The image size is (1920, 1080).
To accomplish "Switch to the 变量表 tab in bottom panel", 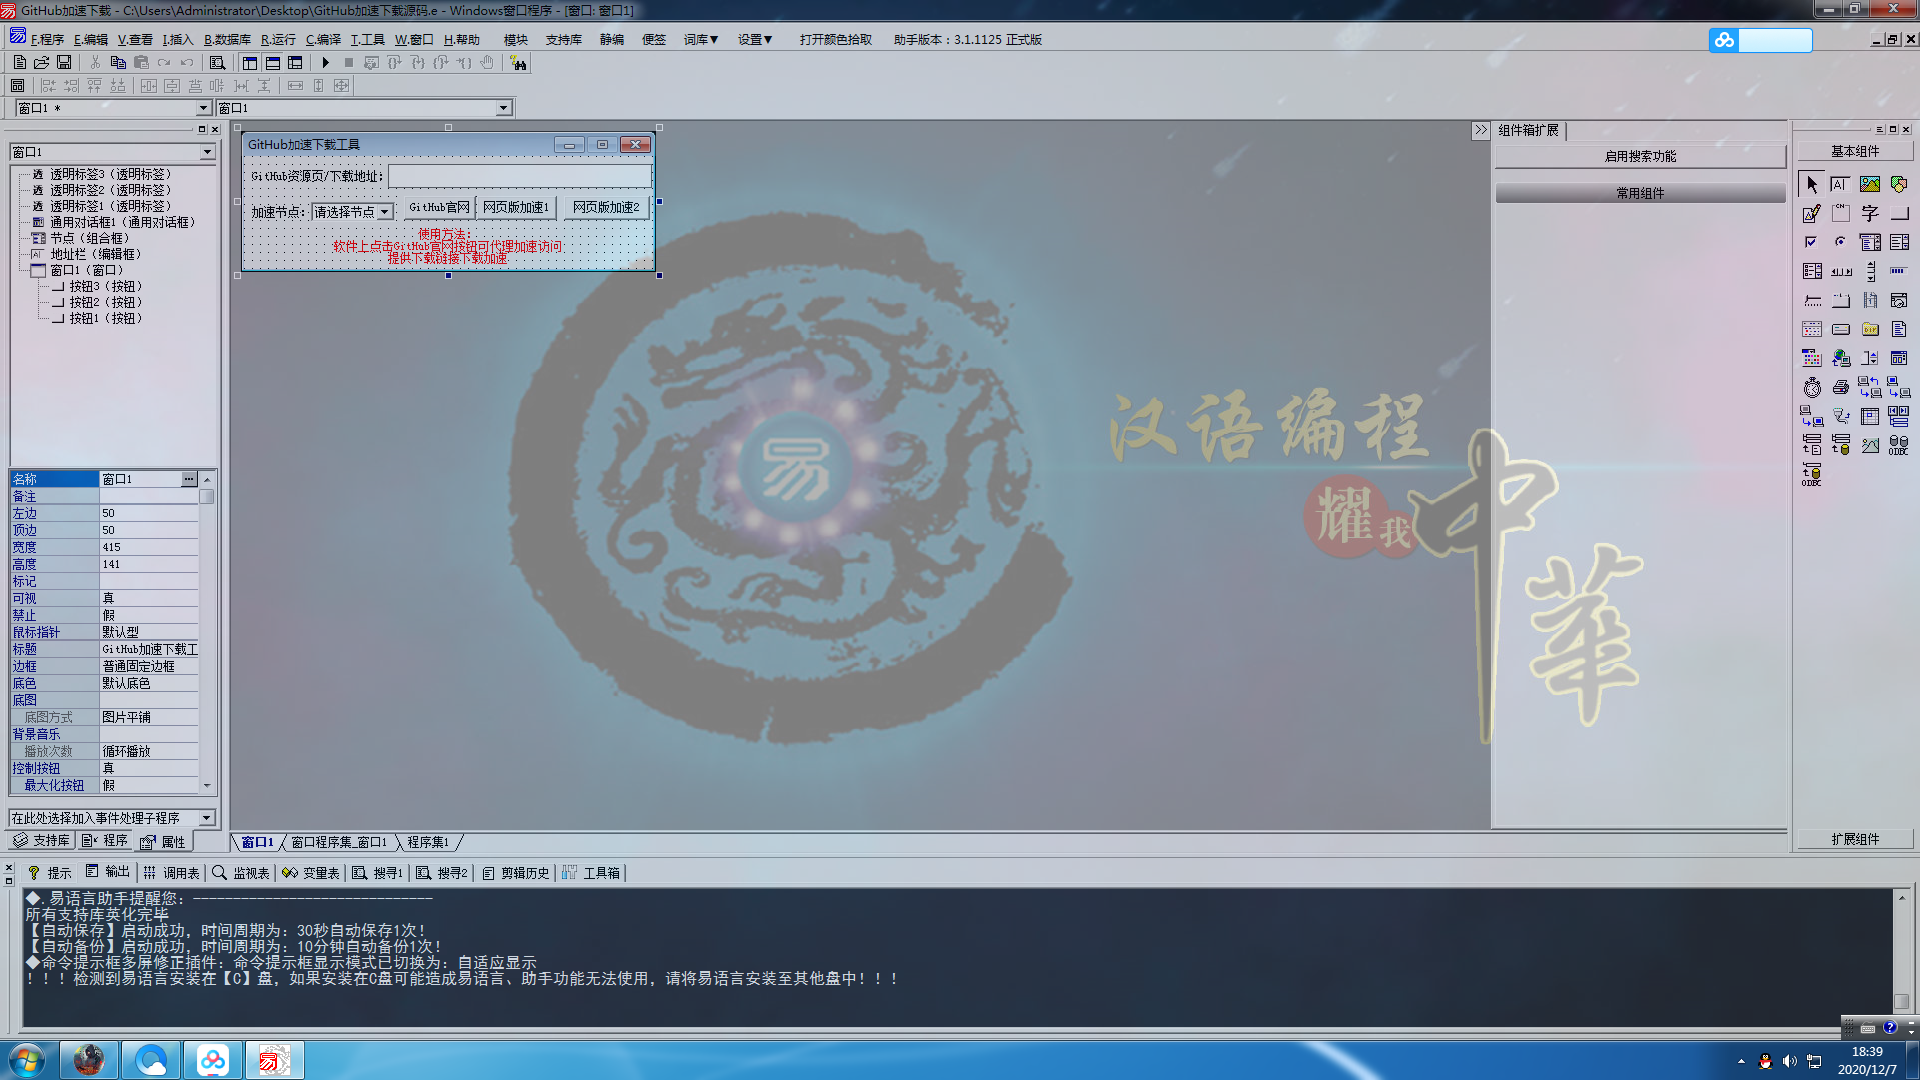I will click(310, 873).
